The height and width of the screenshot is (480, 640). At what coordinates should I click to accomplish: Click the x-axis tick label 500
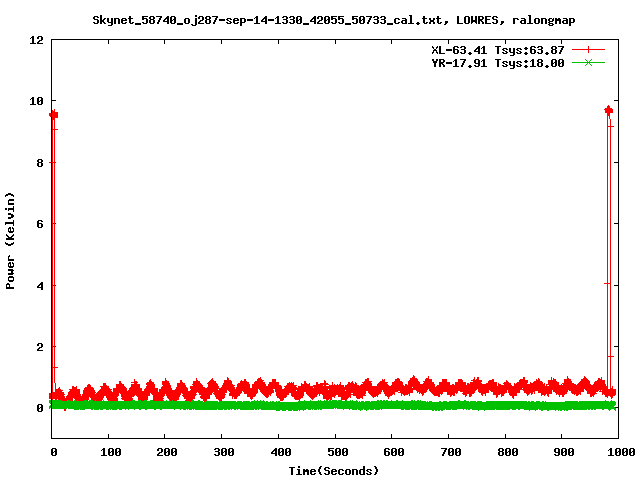338,452
